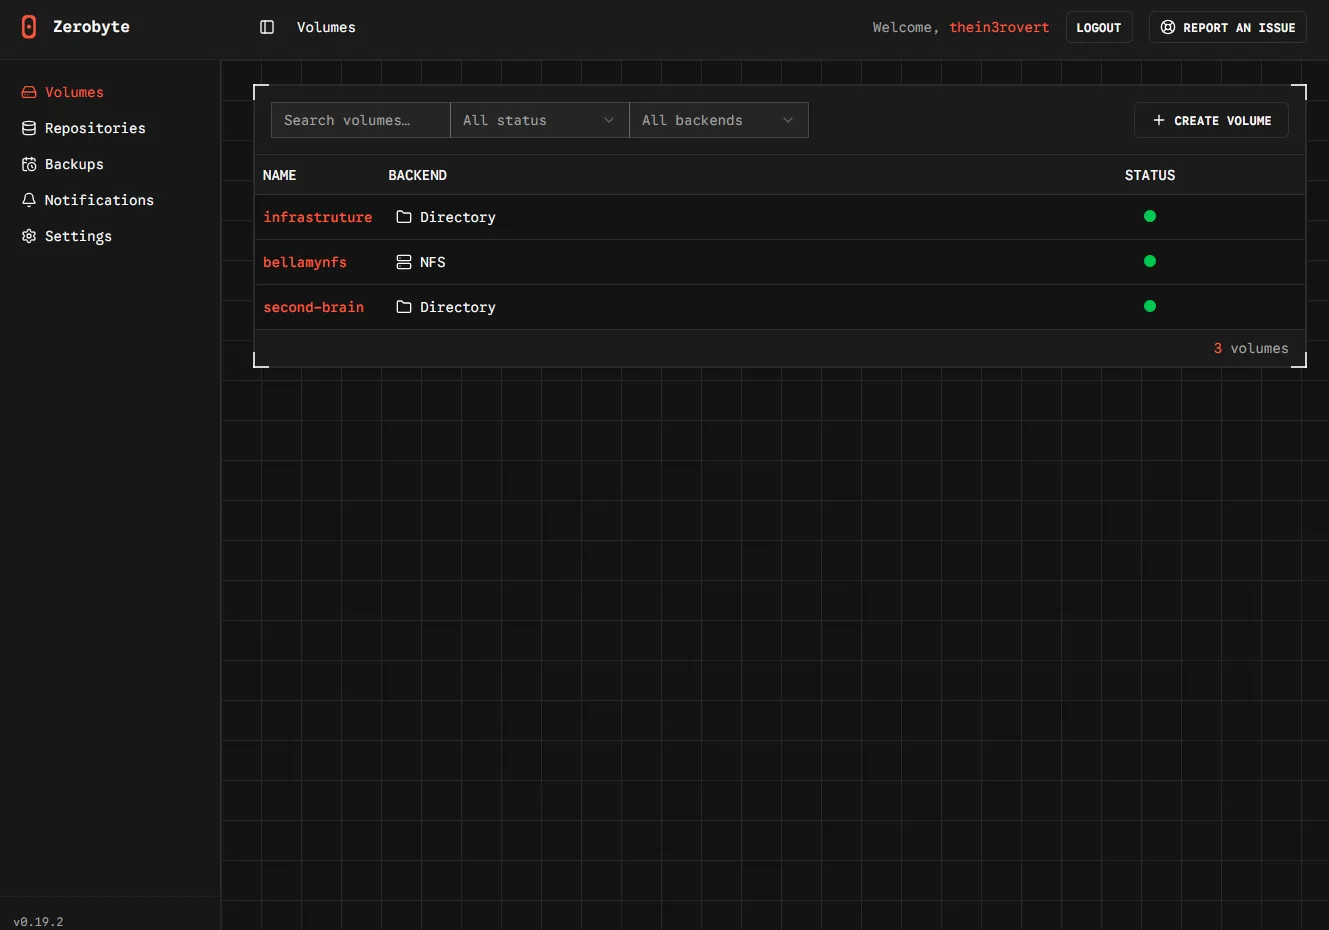Expand the All backends filter
Image resolution: width=1329 pixels, height=930 pixels.
click(x=718, y=120)
